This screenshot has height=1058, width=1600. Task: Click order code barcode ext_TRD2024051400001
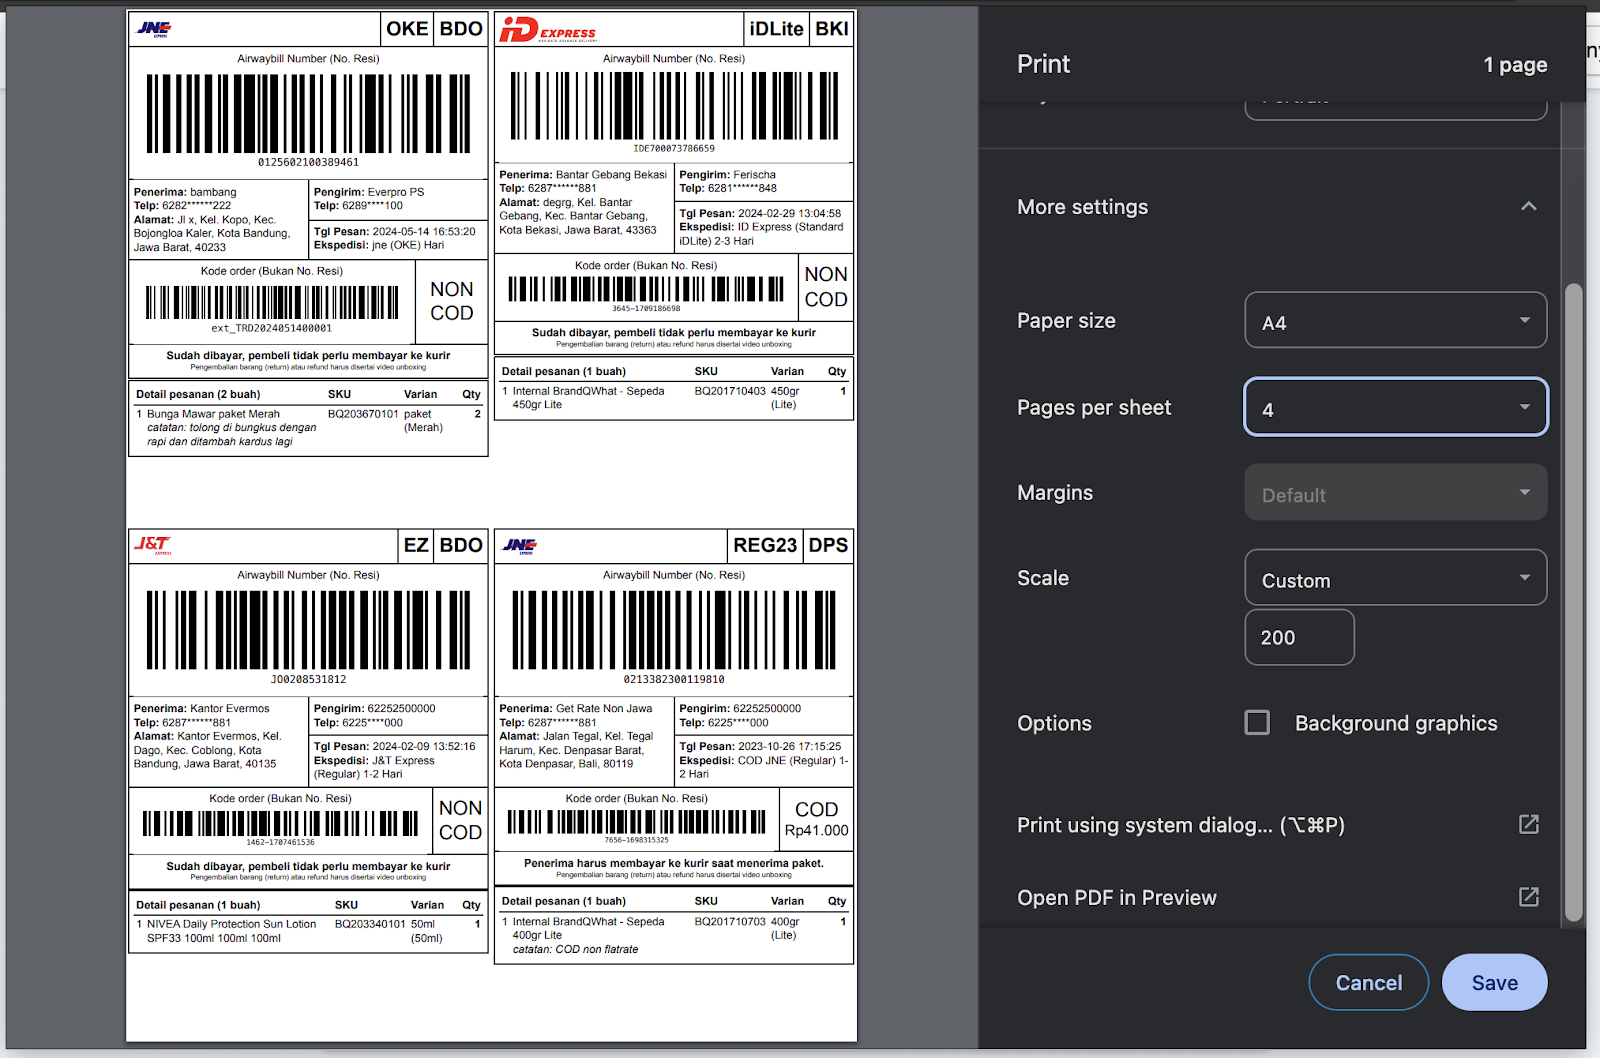(272, 302)
